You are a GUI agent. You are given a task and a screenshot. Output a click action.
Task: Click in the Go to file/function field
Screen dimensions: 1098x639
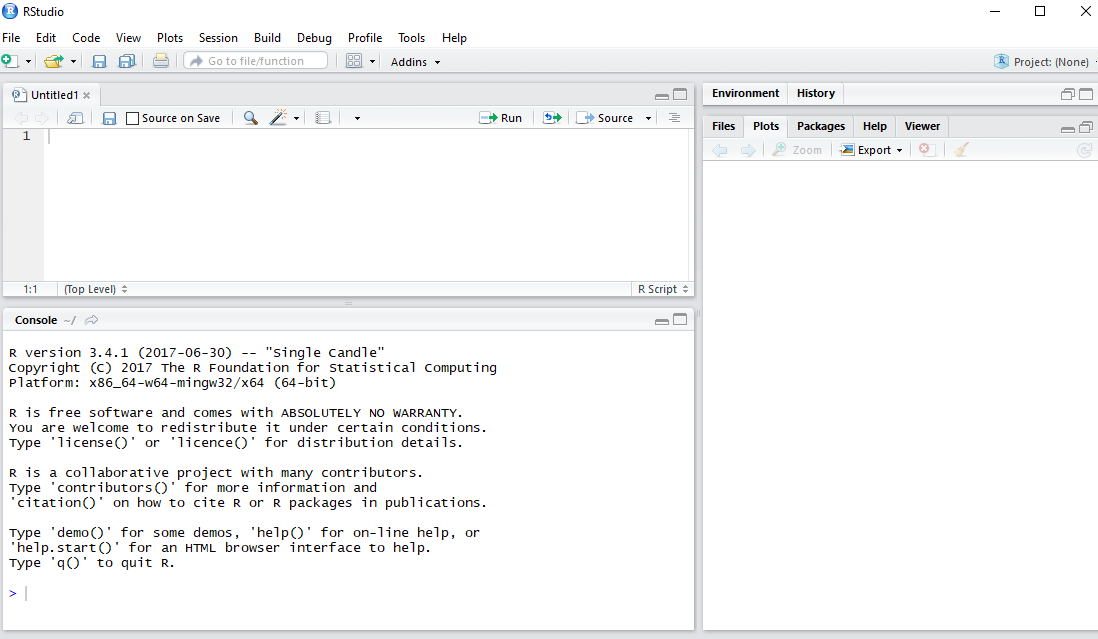[256, 61]
